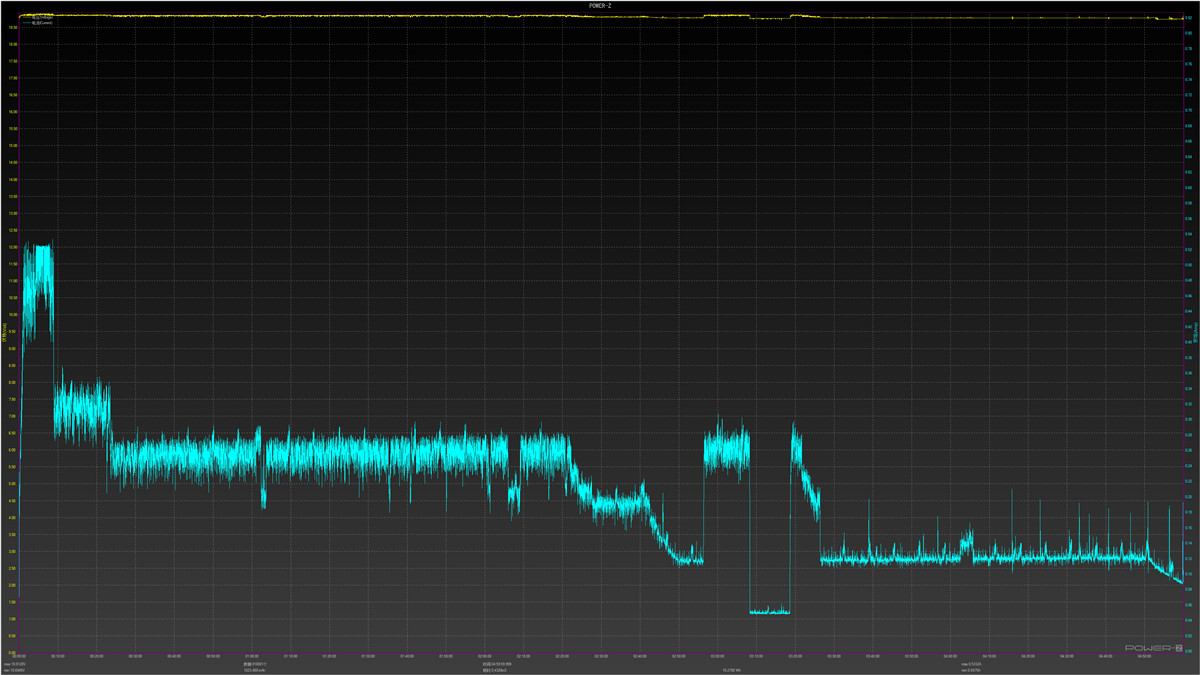1200x675 pixels.
Task: Click the right vertical current axis title
Action: click(1194, 333)
